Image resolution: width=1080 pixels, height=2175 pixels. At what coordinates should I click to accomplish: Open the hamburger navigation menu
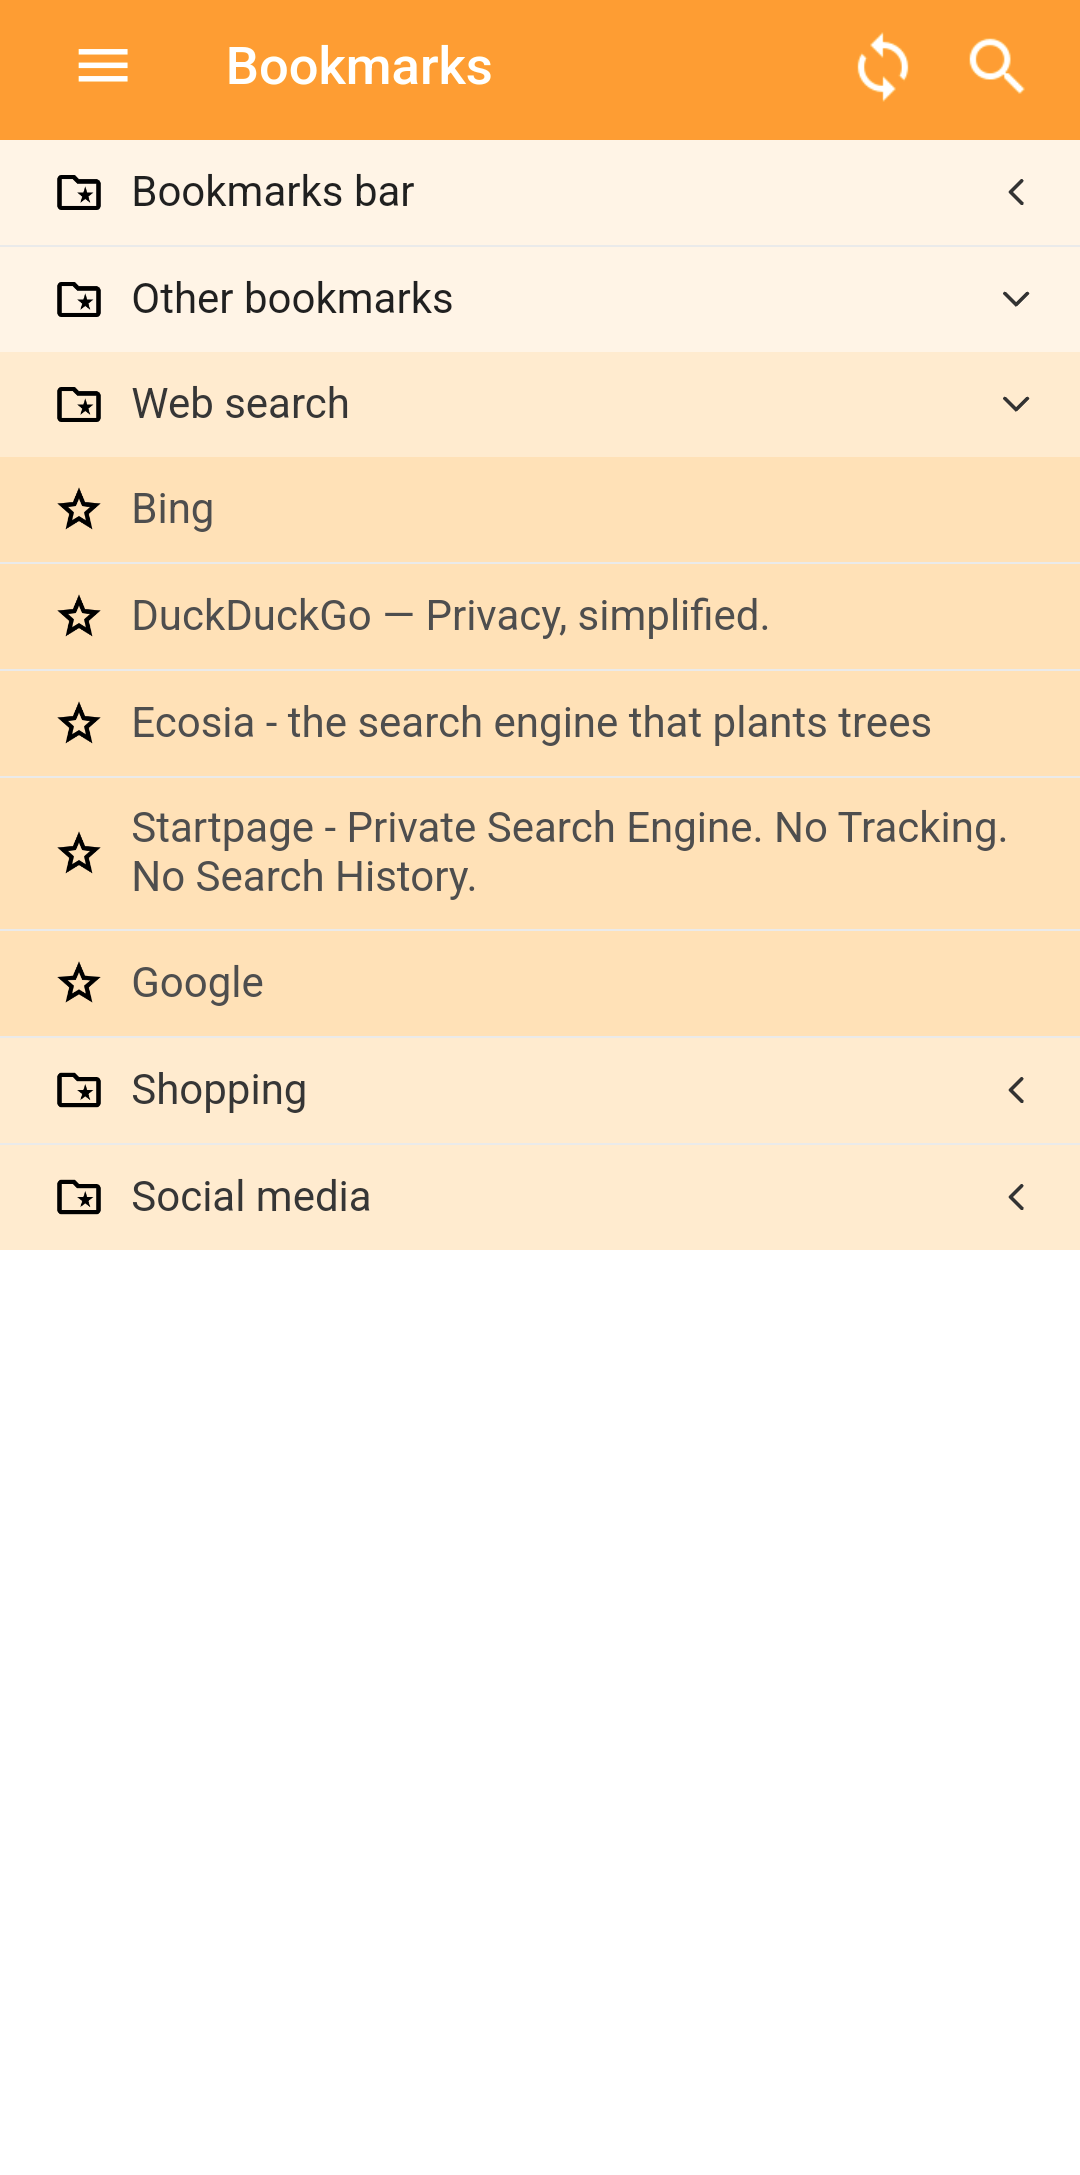point(103,67)
